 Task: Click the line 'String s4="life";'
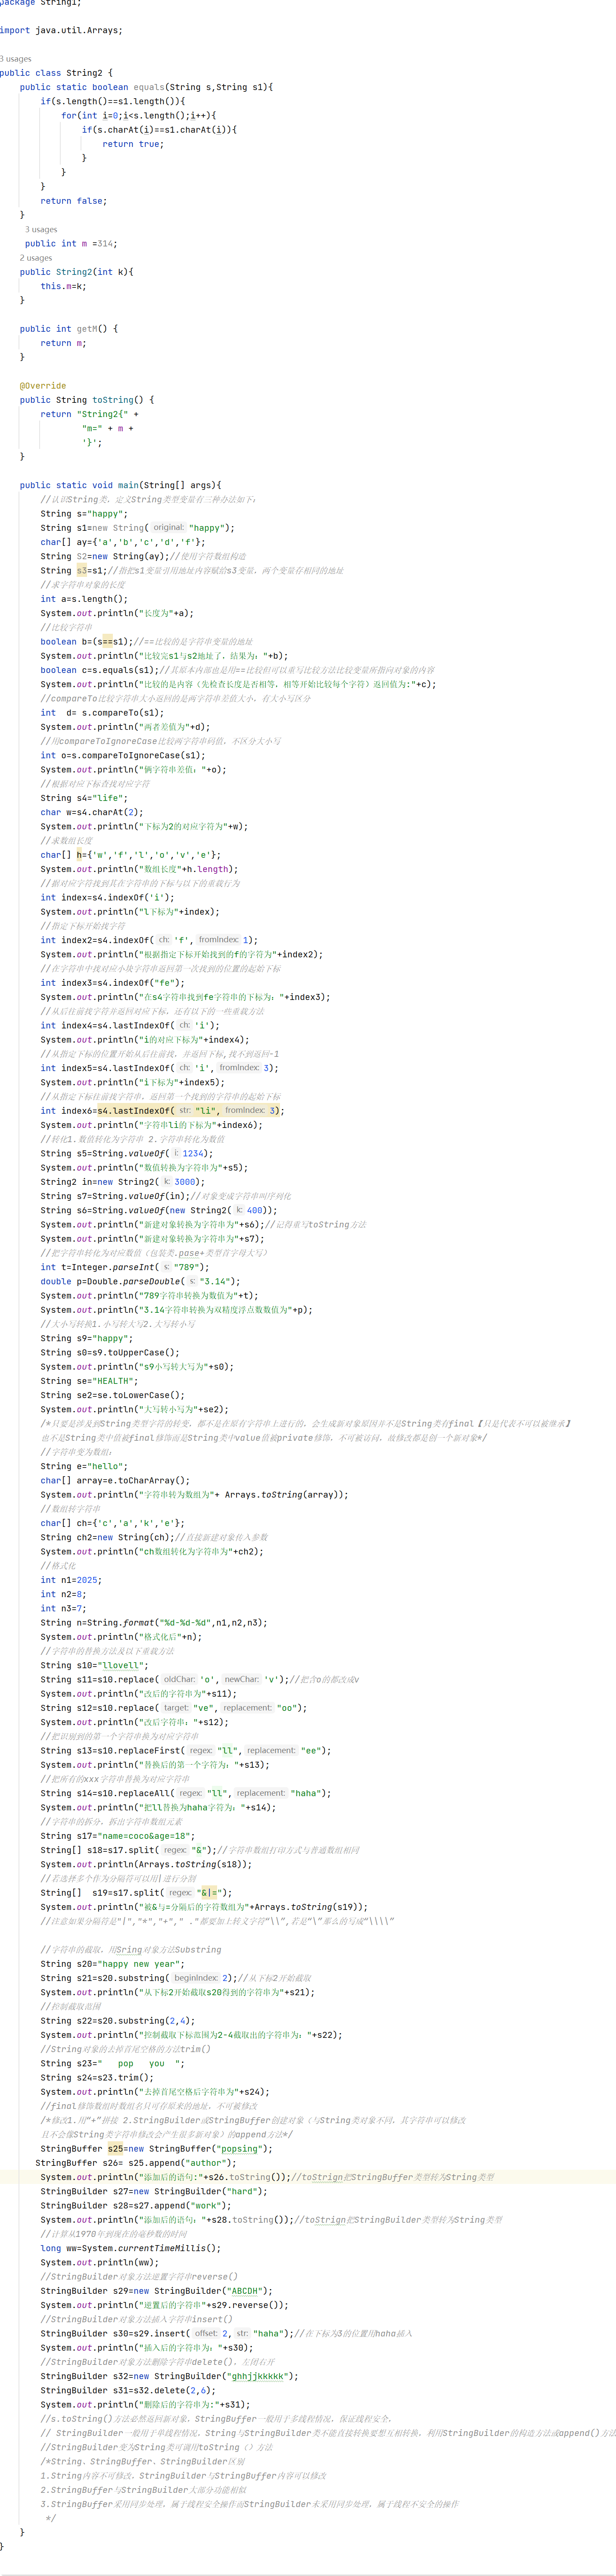click(x=84, y=798)
